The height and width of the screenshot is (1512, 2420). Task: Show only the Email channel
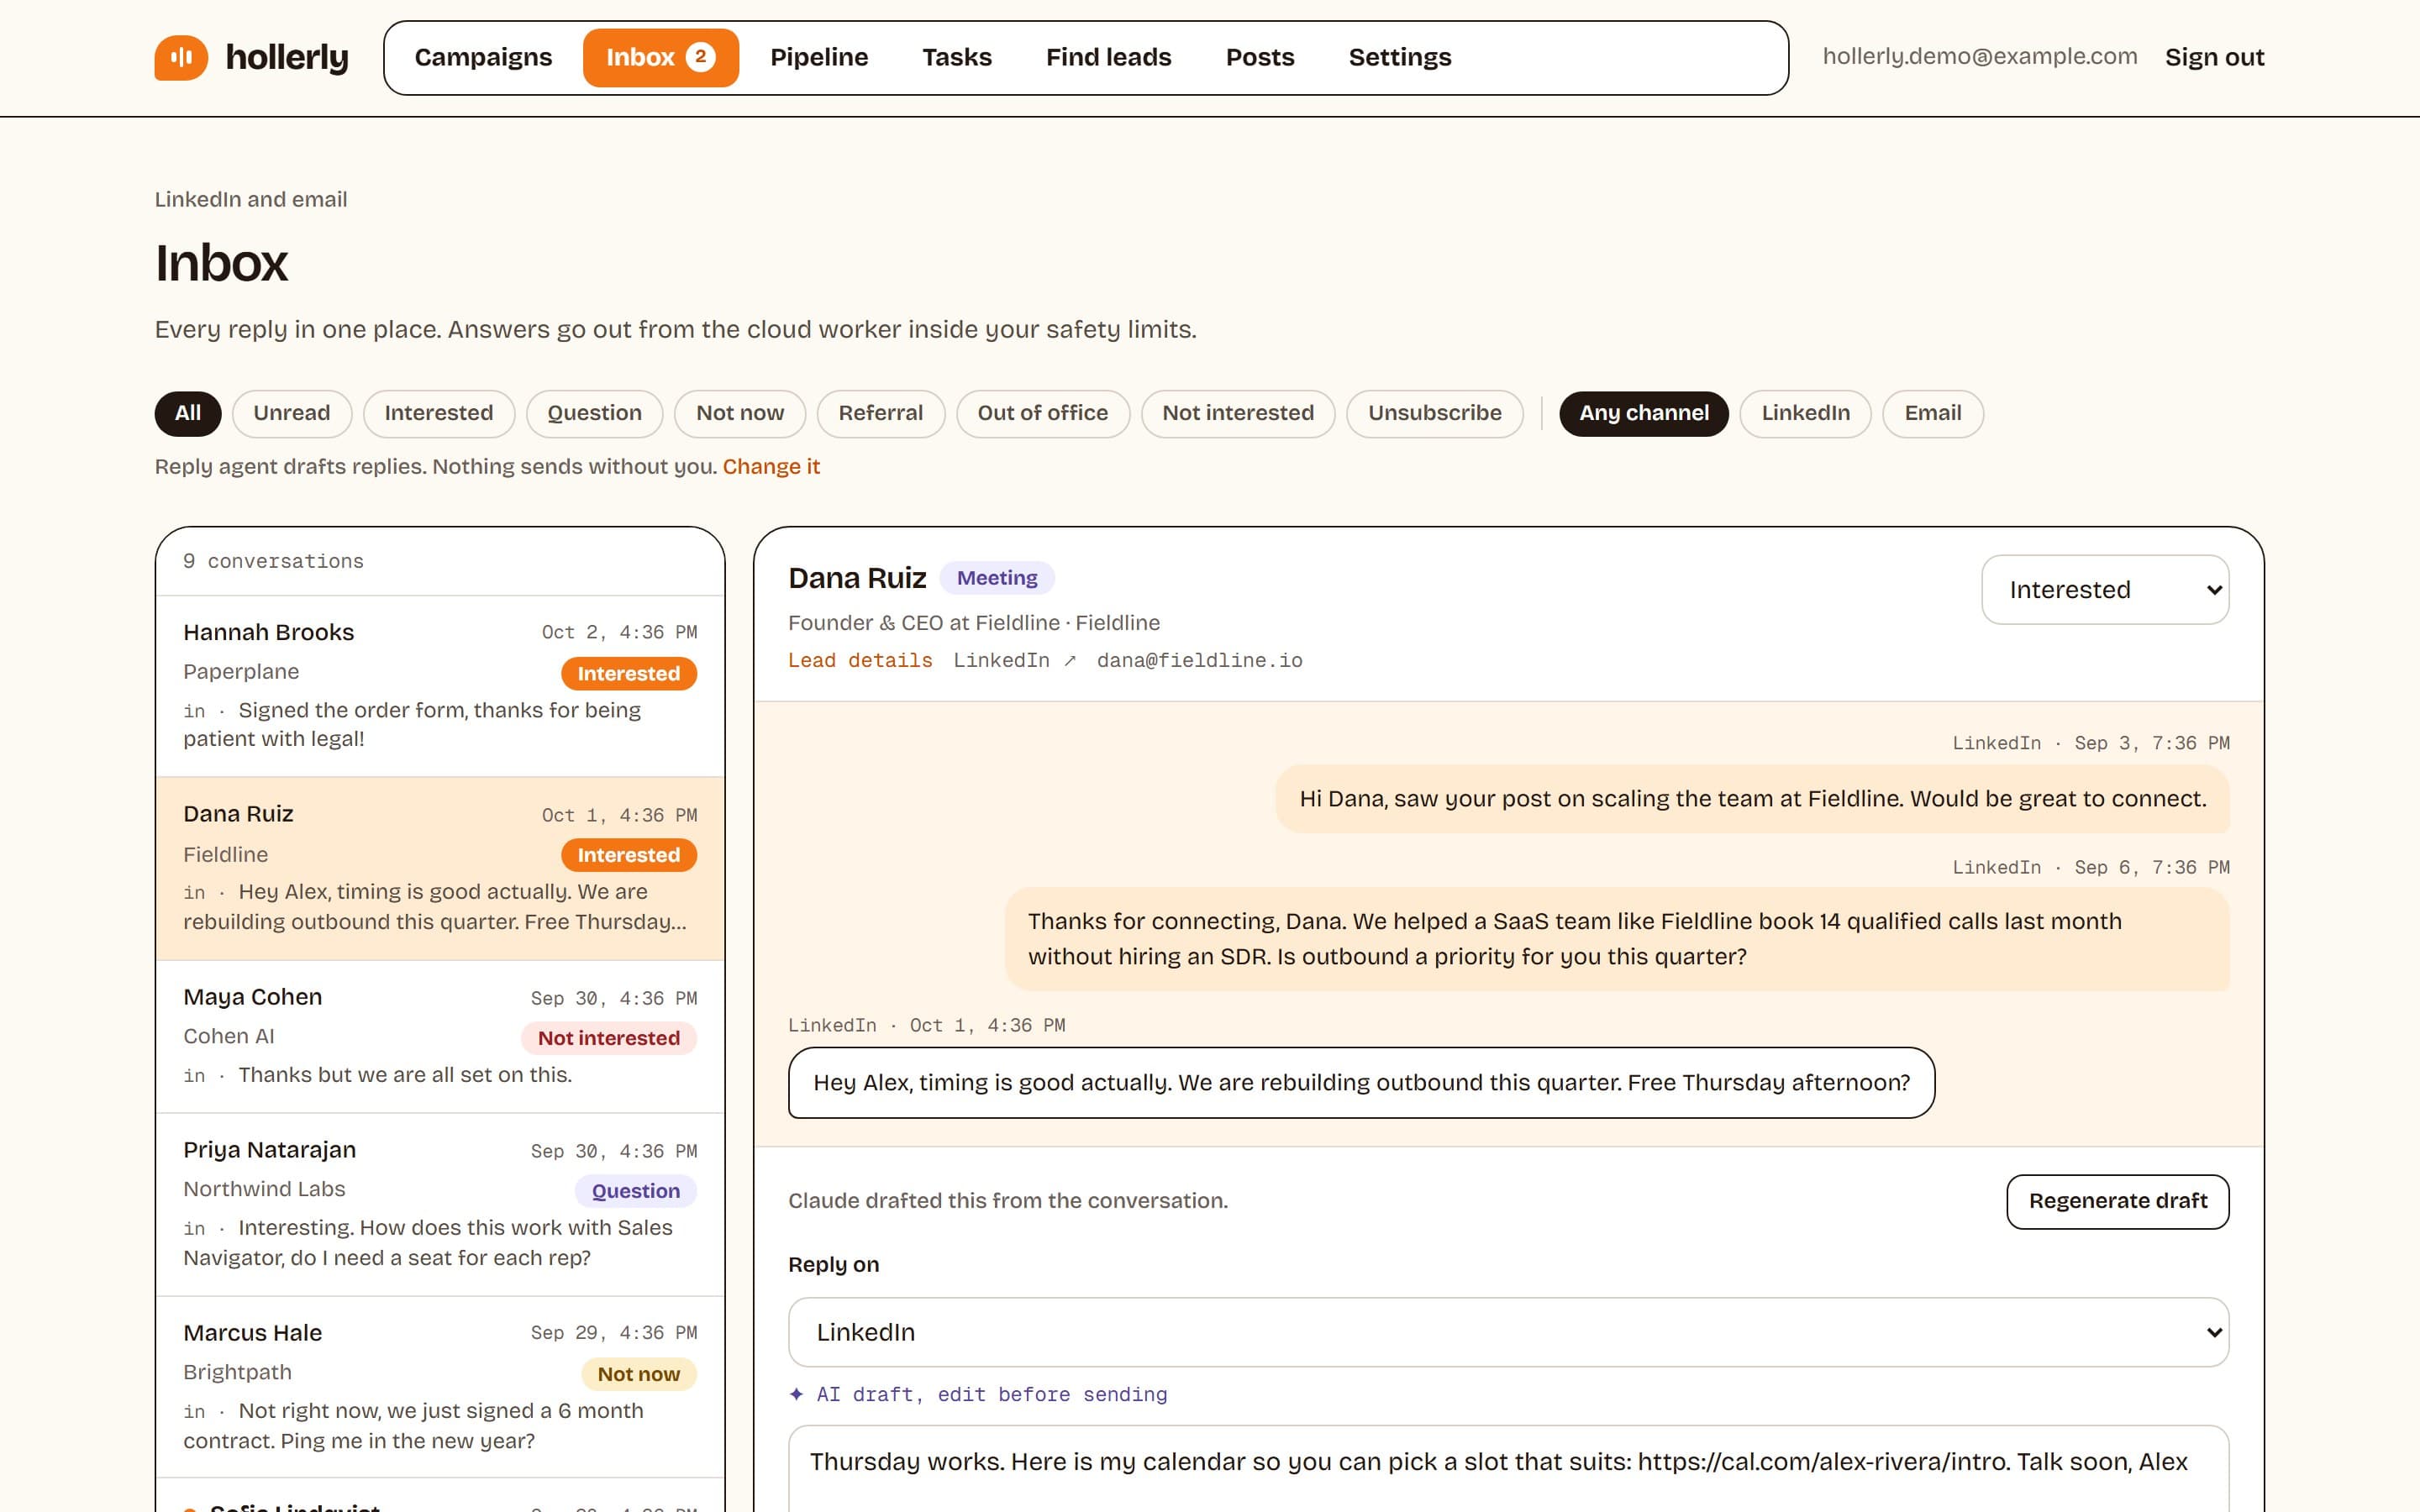(x=1932, y=413)
